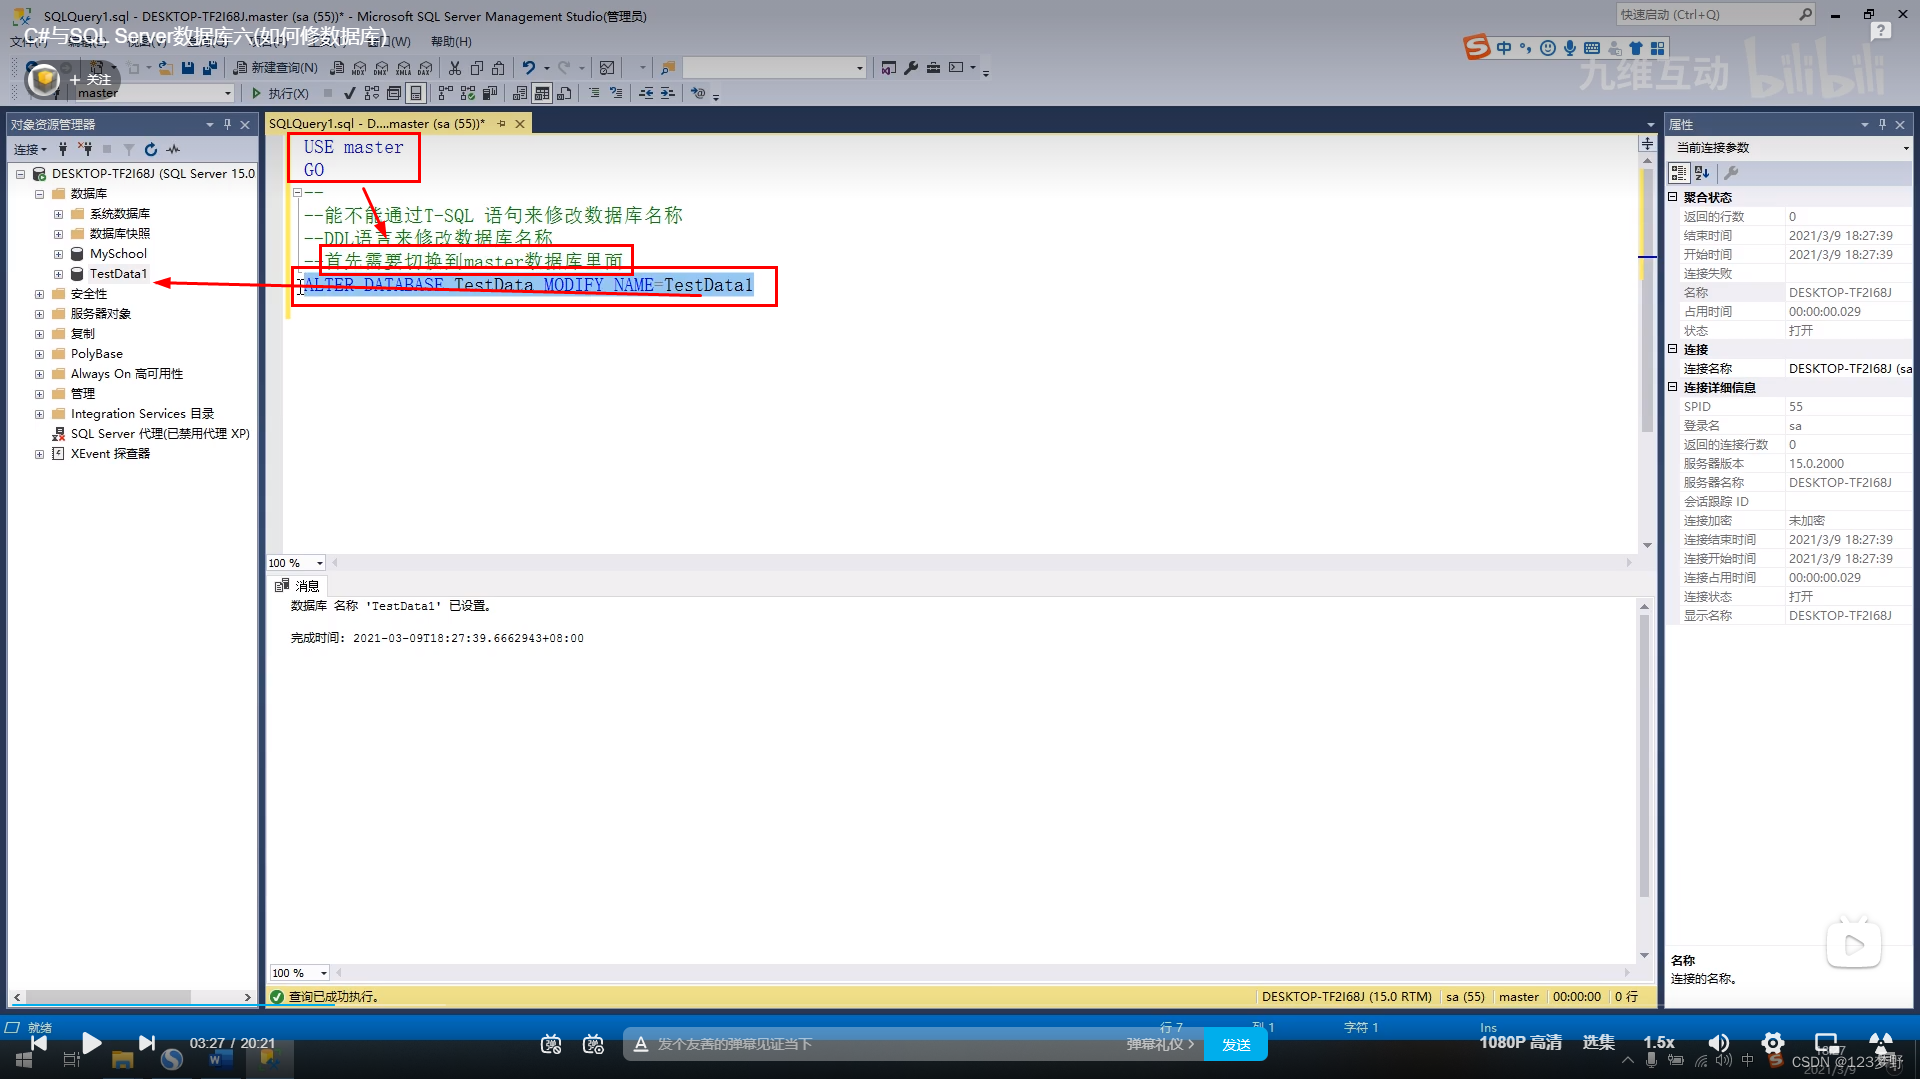
Task: Comment out the selected lines icon
Action: click(594, 93)
